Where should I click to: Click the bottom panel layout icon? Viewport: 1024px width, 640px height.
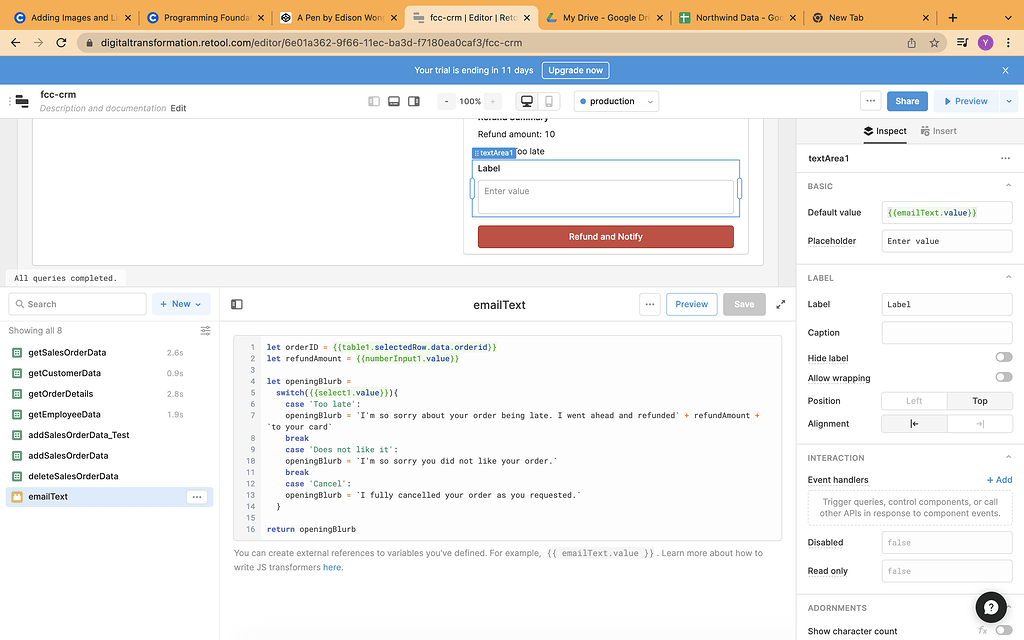[394, 101]
